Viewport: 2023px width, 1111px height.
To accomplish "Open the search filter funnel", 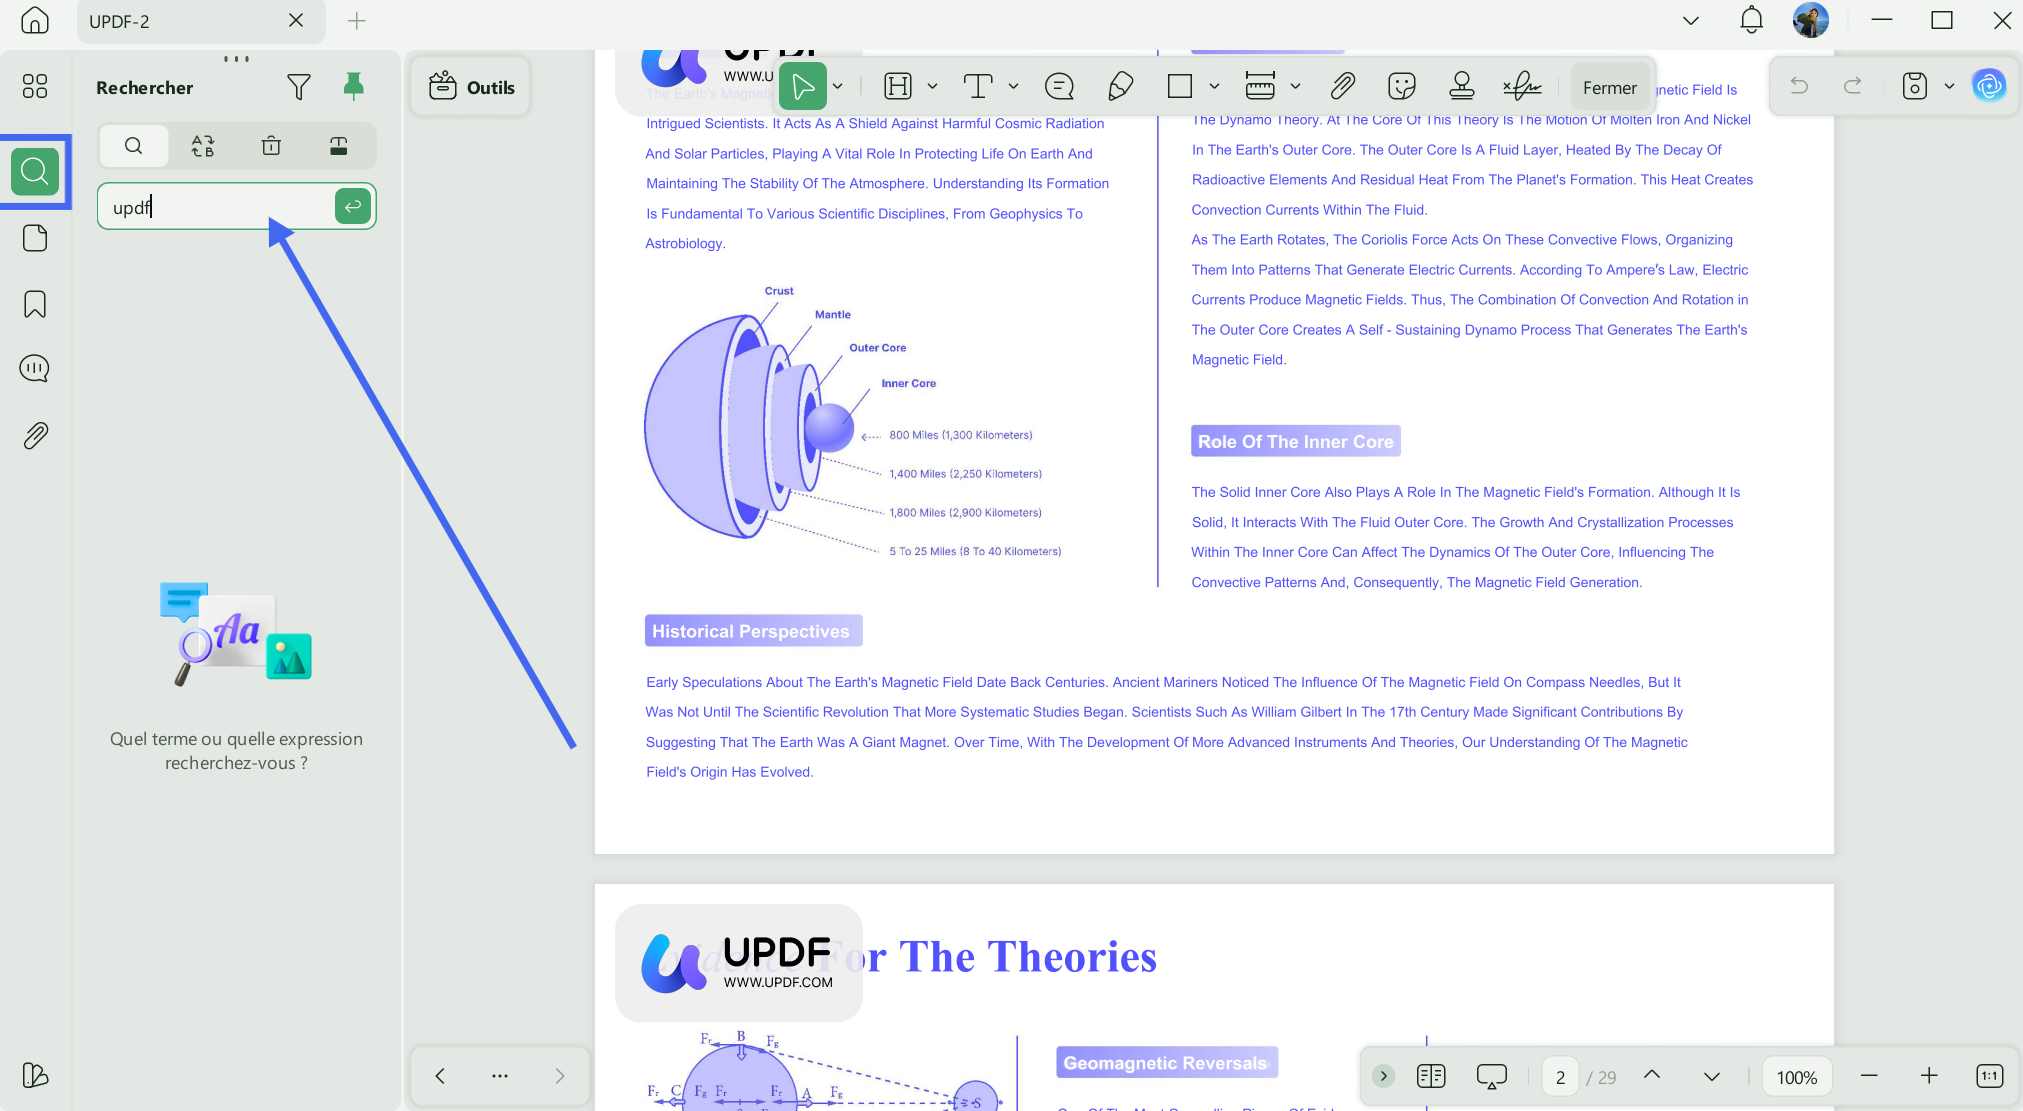I will (x=298, y=87).
